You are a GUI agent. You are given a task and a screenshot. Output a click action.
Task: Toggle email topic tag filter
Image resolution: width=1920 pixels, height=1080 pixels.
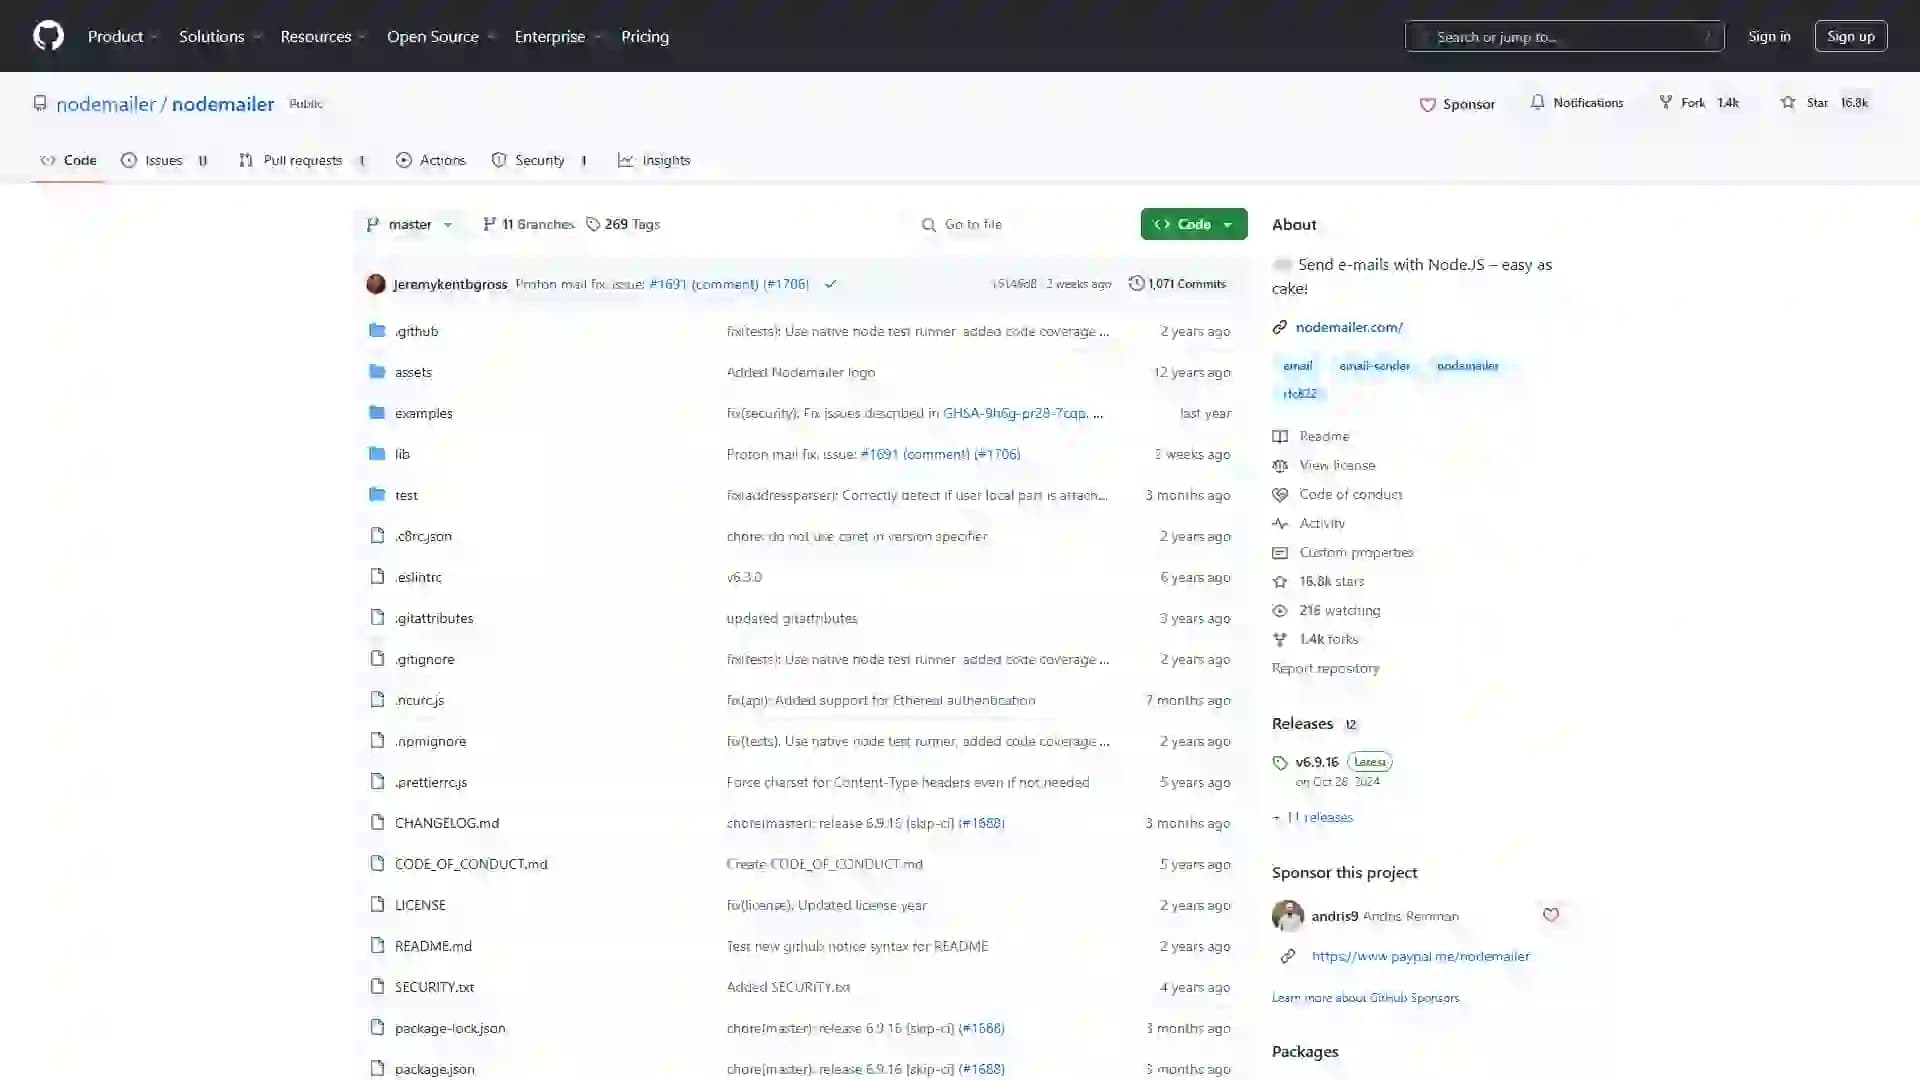pos(1298,365)
